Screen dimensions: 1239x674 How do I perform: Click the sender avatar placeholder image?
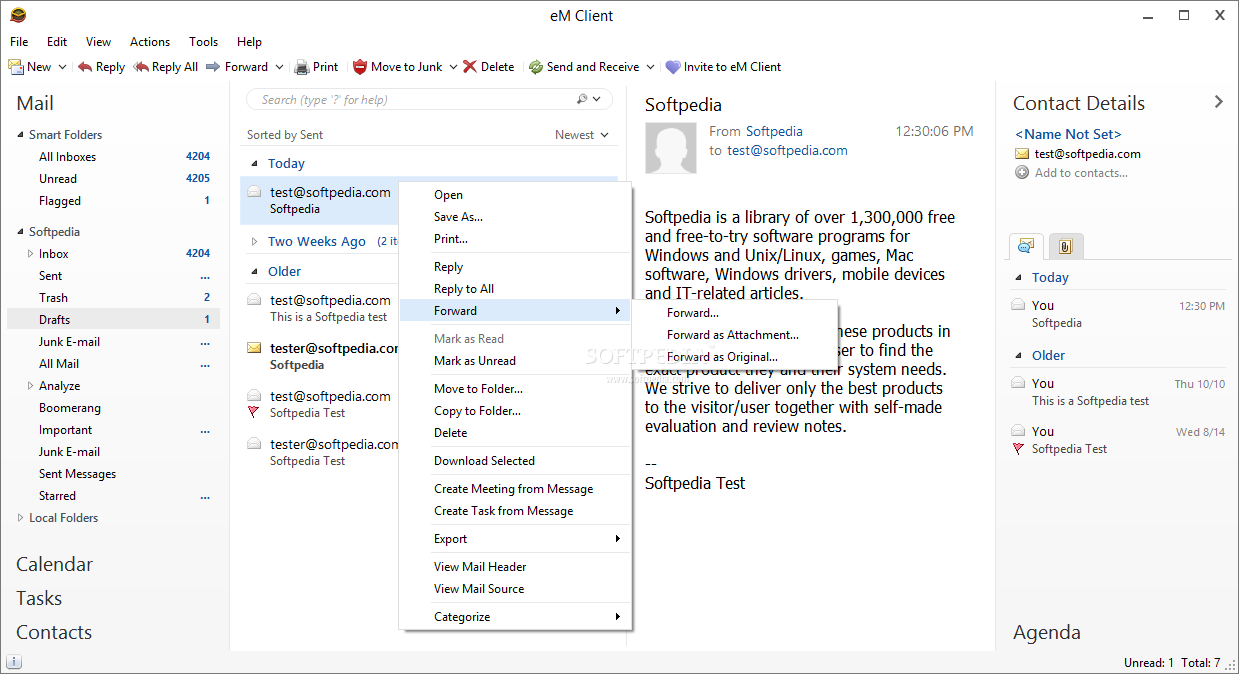click(x=671, y=148)
